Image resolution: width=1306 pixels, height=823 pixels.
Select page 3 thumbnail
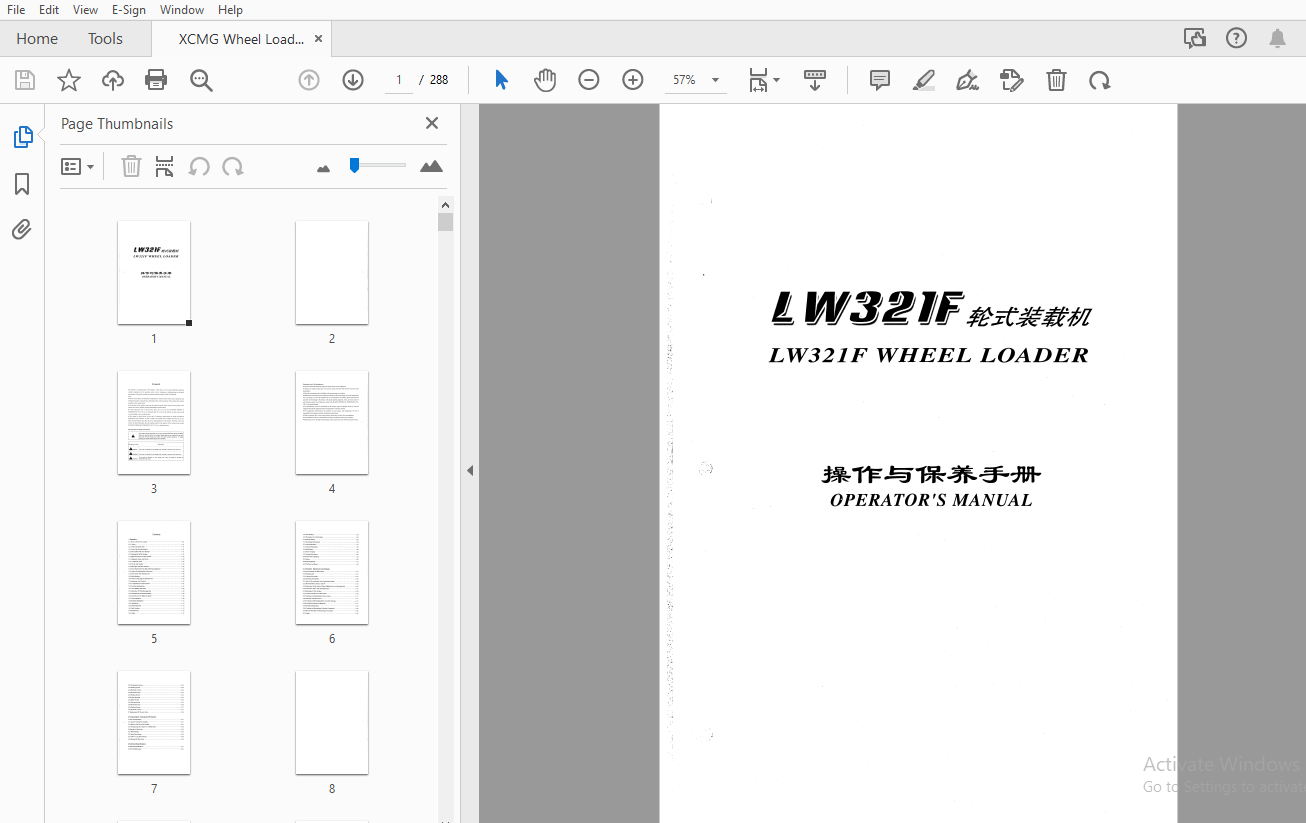pyautogui.click(x=154, y=423)
